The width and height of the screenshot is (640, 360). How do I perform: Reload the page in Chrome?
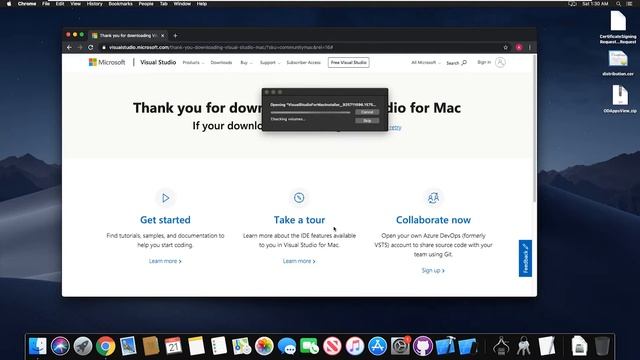[x=91, y=47]
